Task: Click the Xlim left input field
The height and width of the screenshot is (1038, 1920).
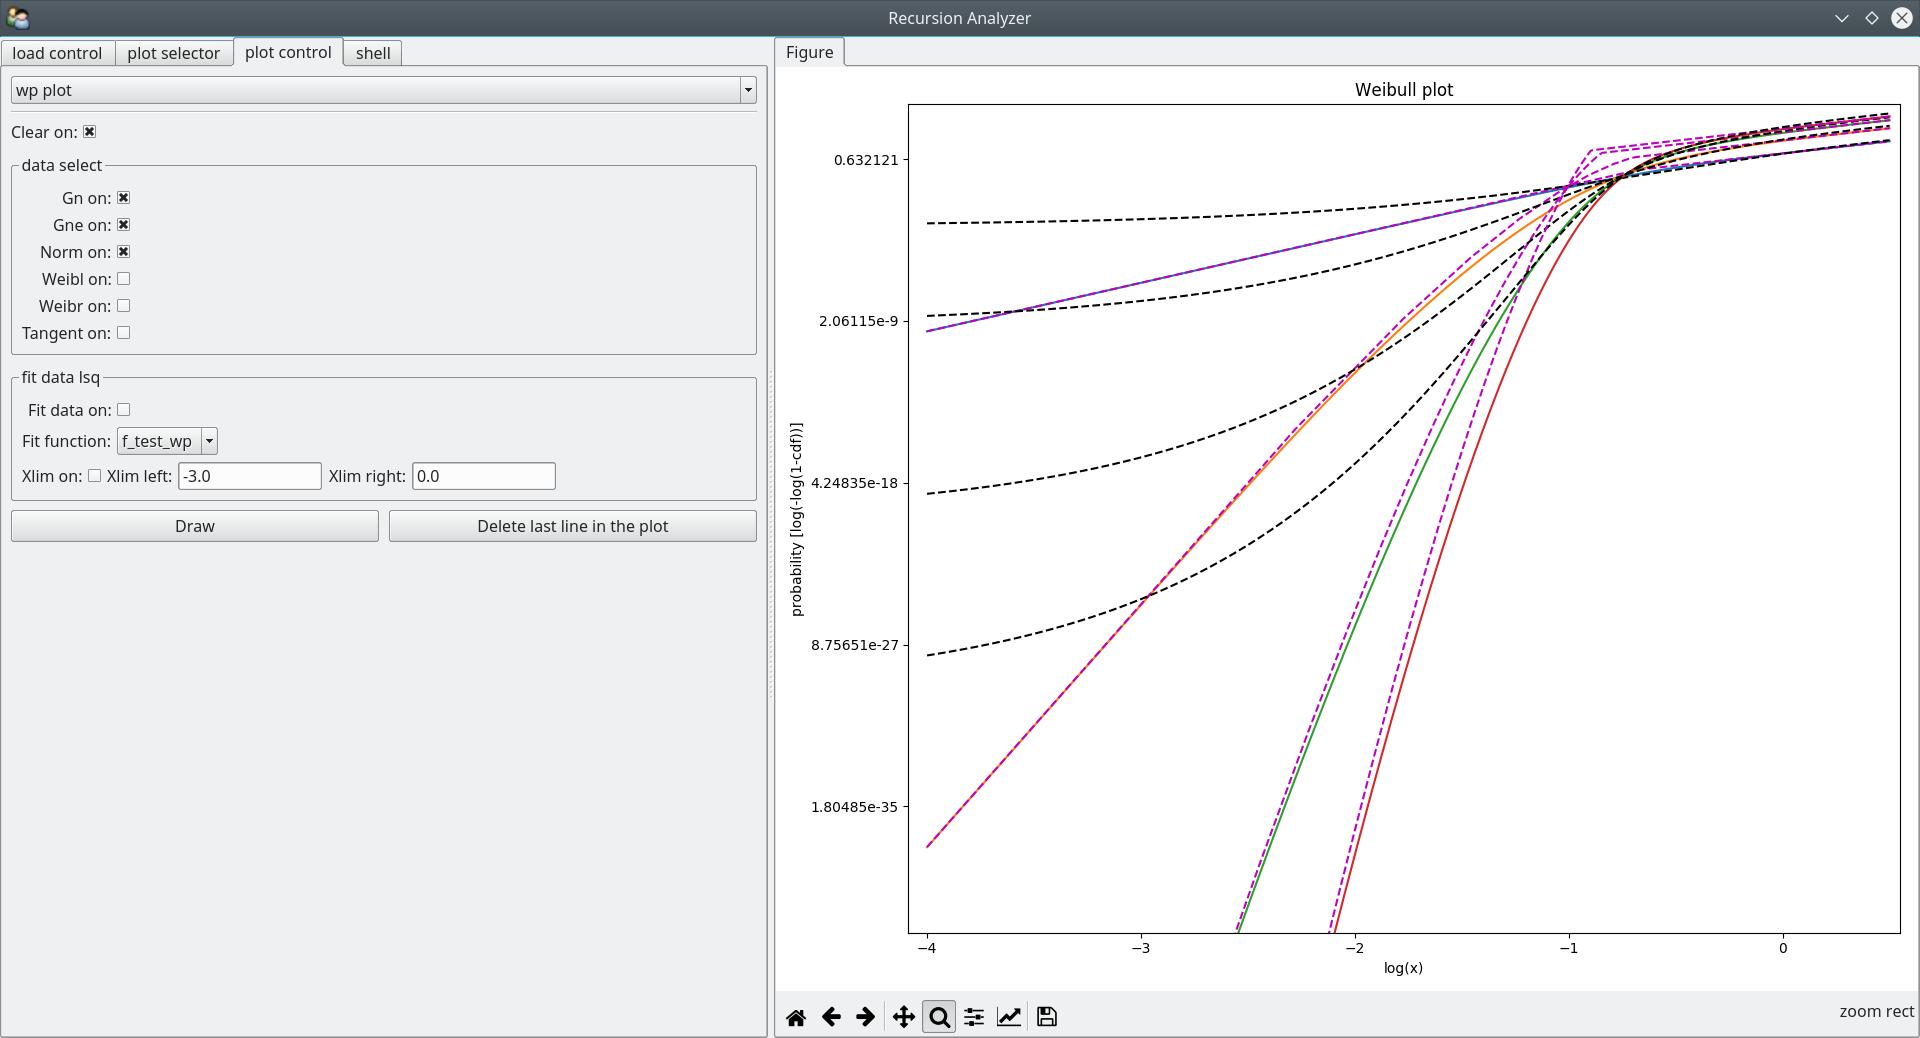Action: click(249, 476)
